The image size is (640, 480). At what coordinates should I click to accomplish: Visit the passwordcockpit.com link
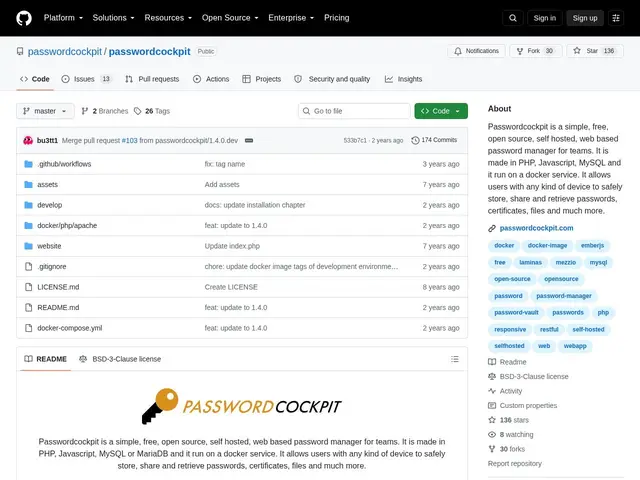[x=536, y=228]
